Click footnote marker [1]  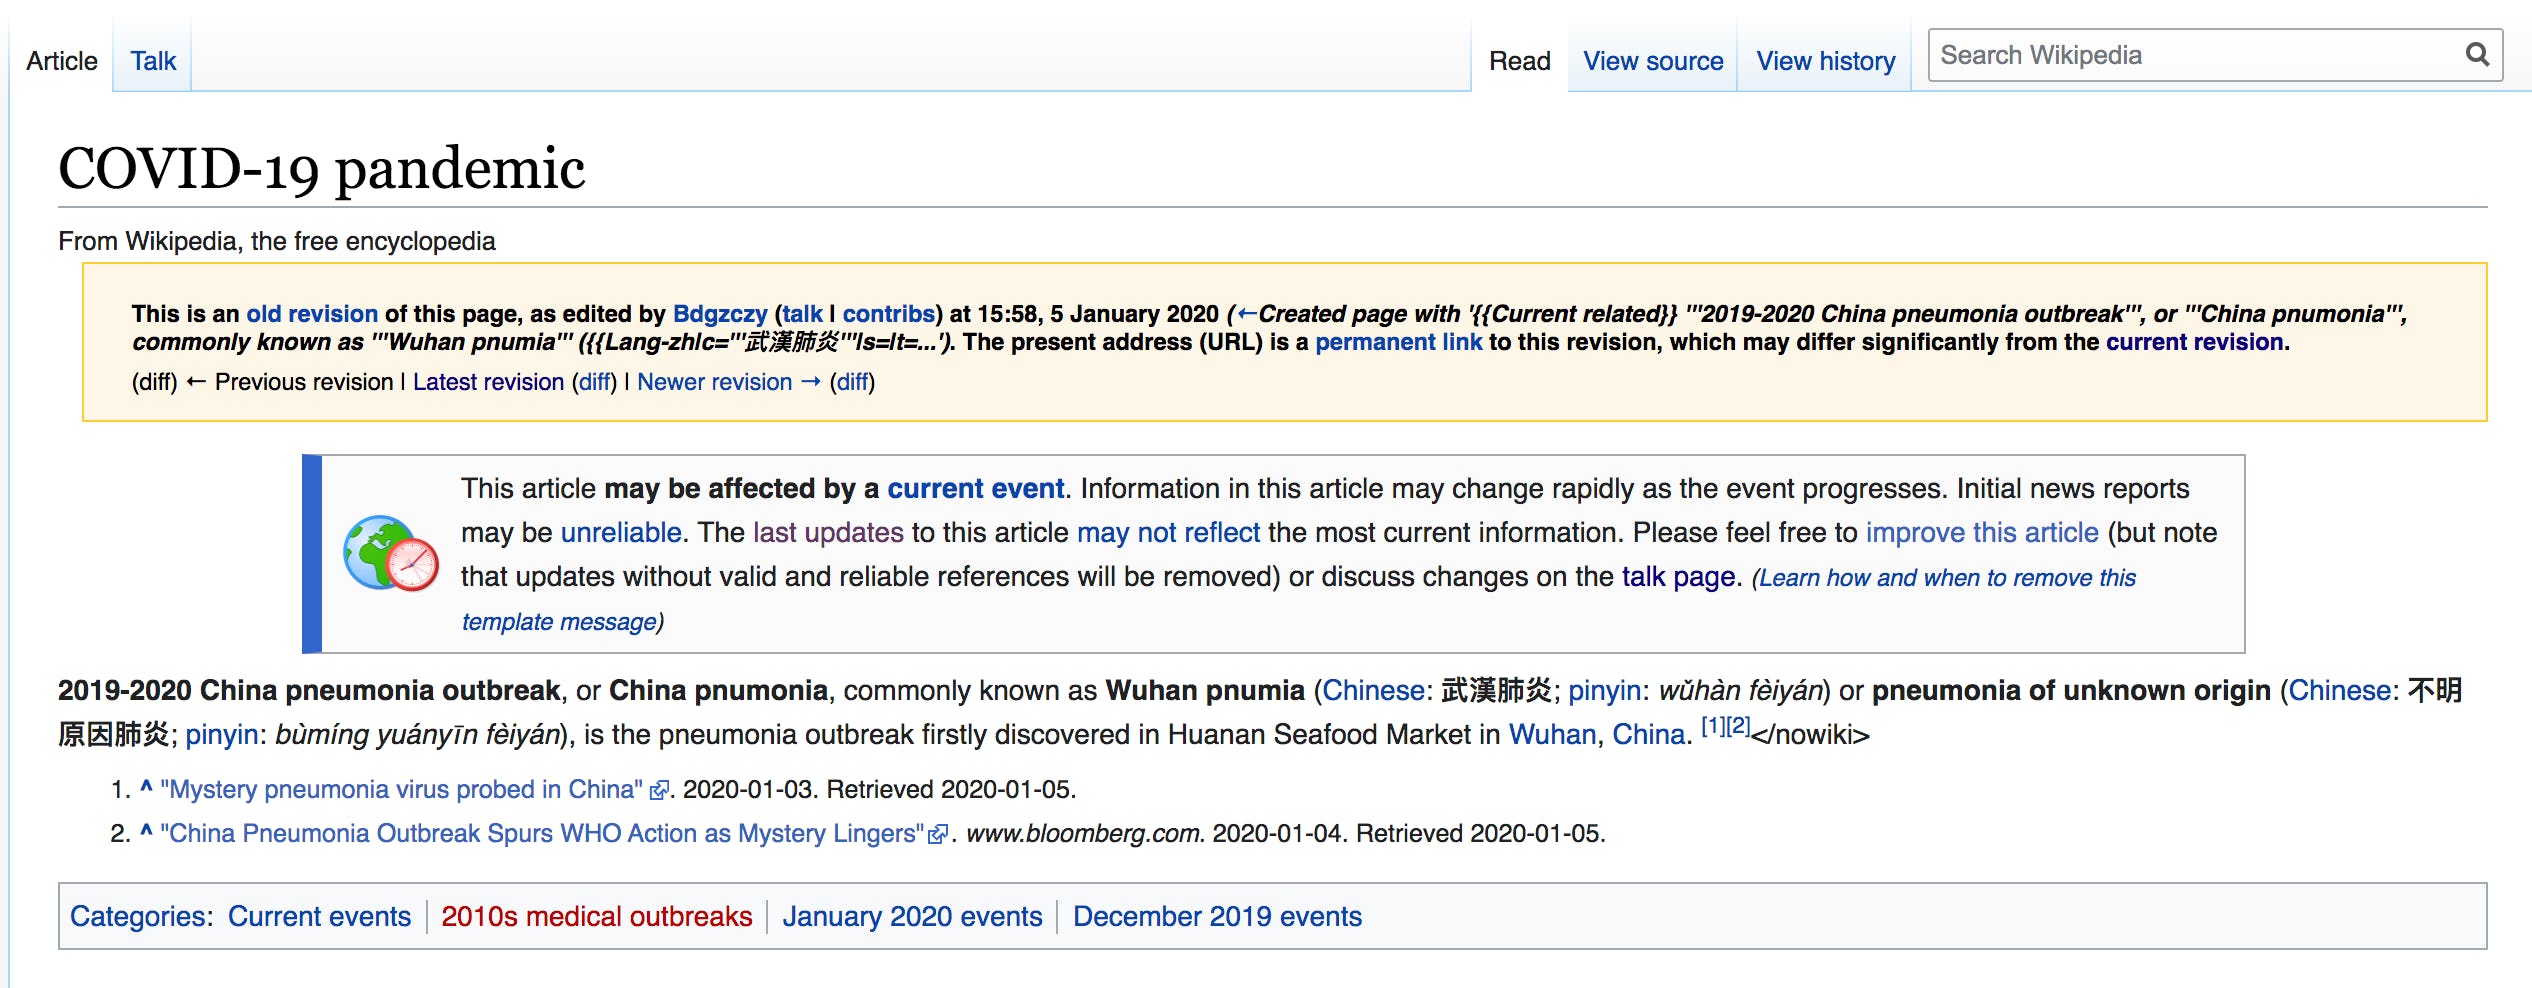(1713, 726)
